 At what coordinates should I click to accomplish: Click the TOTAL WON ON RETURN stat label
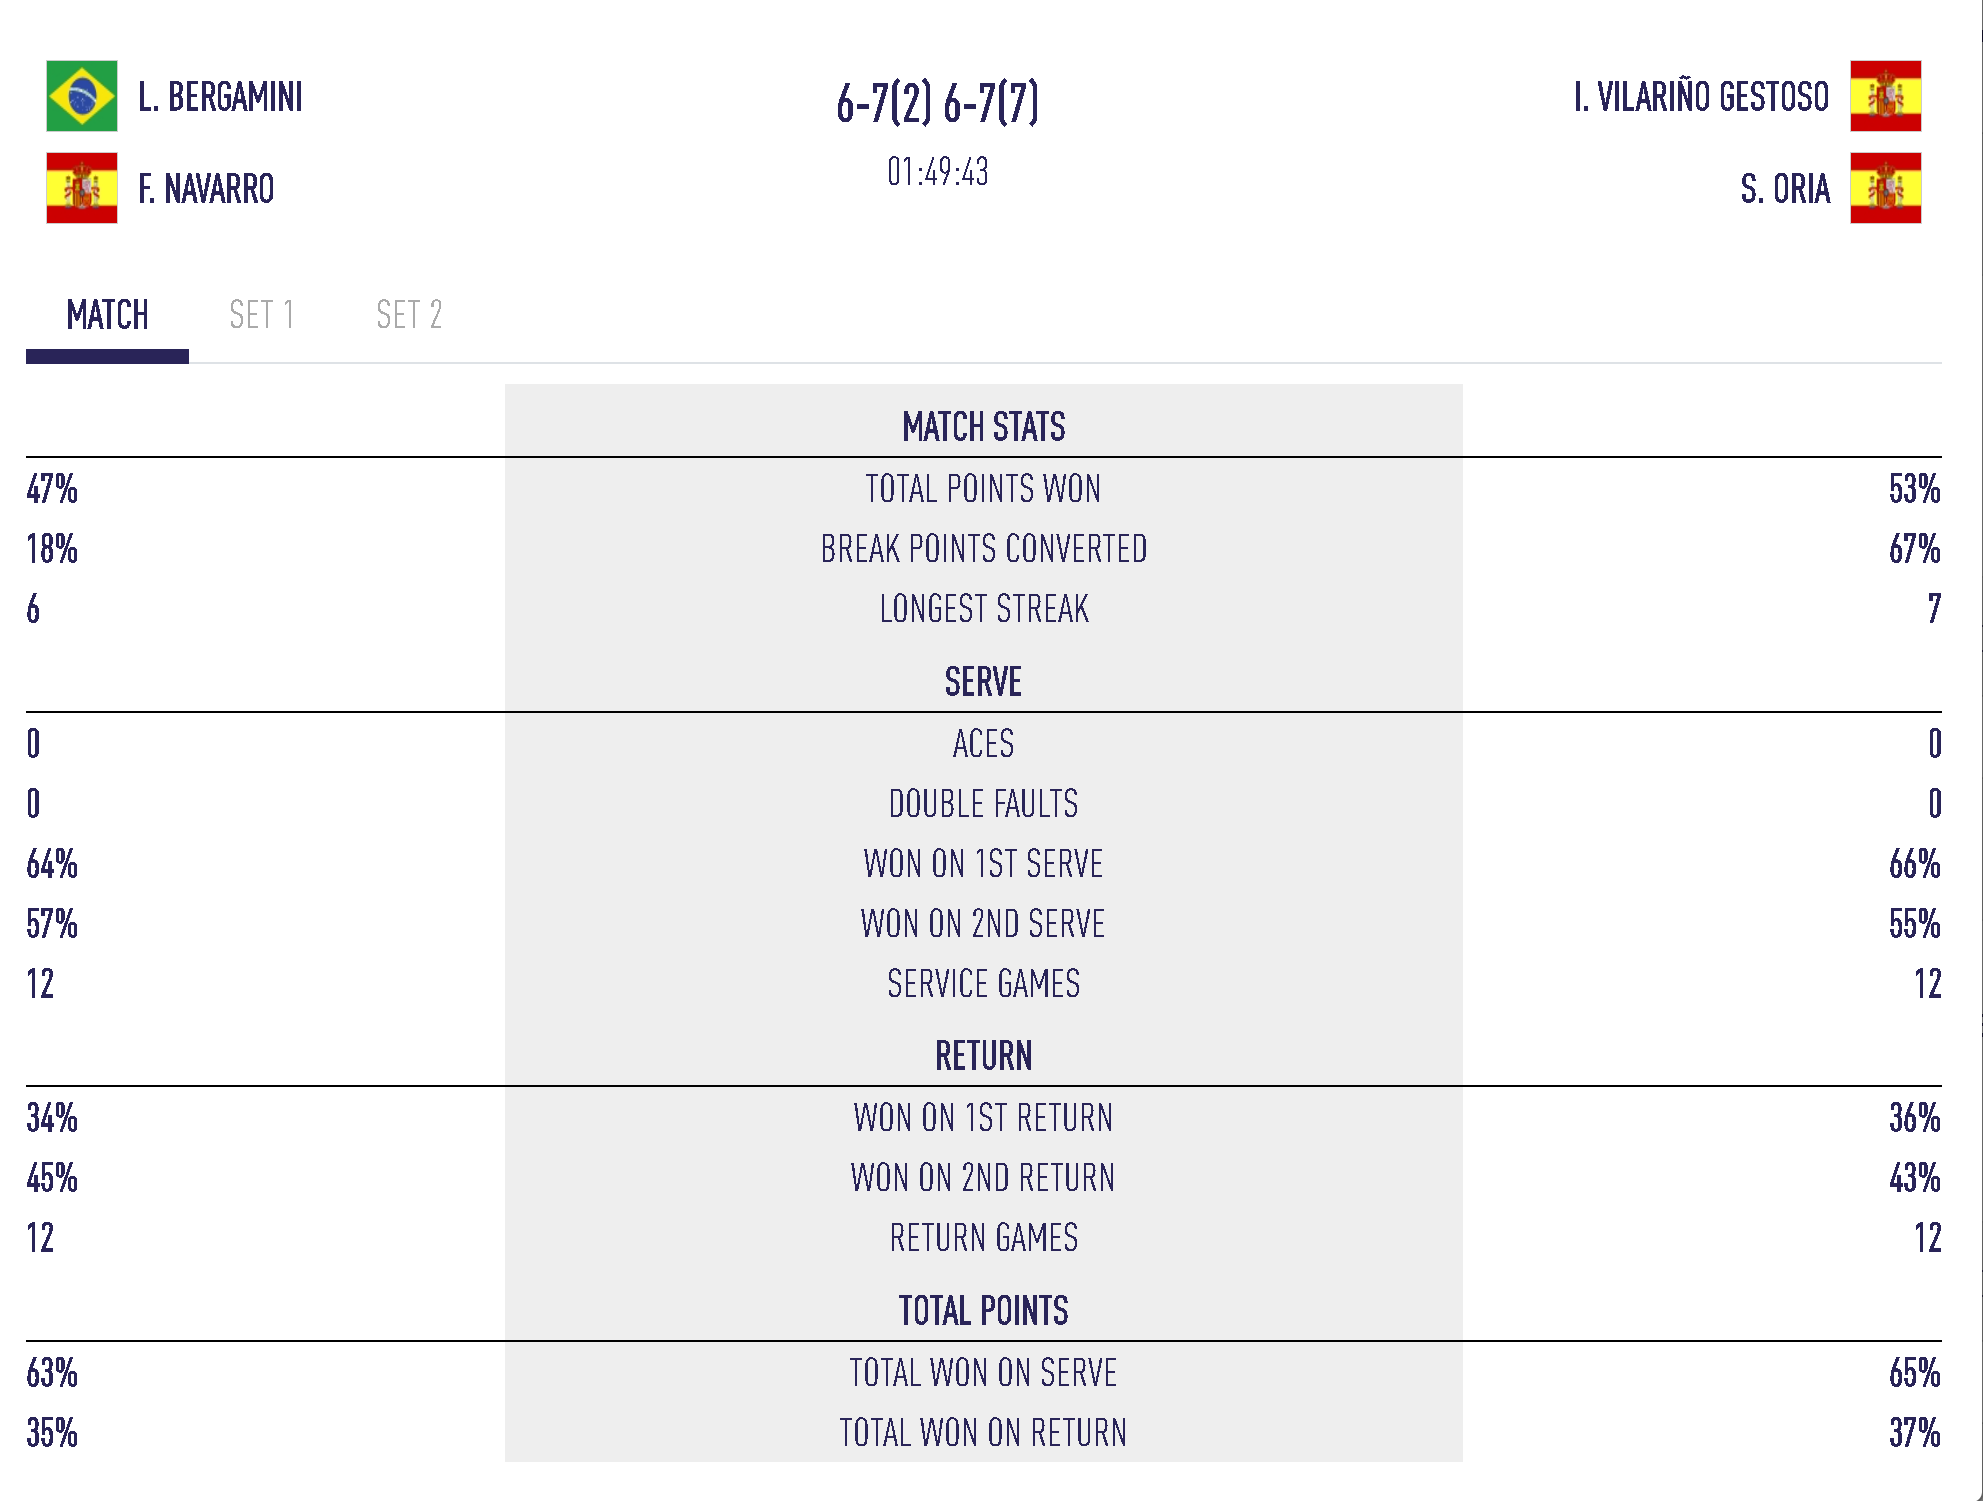(x=983, y=1433)
